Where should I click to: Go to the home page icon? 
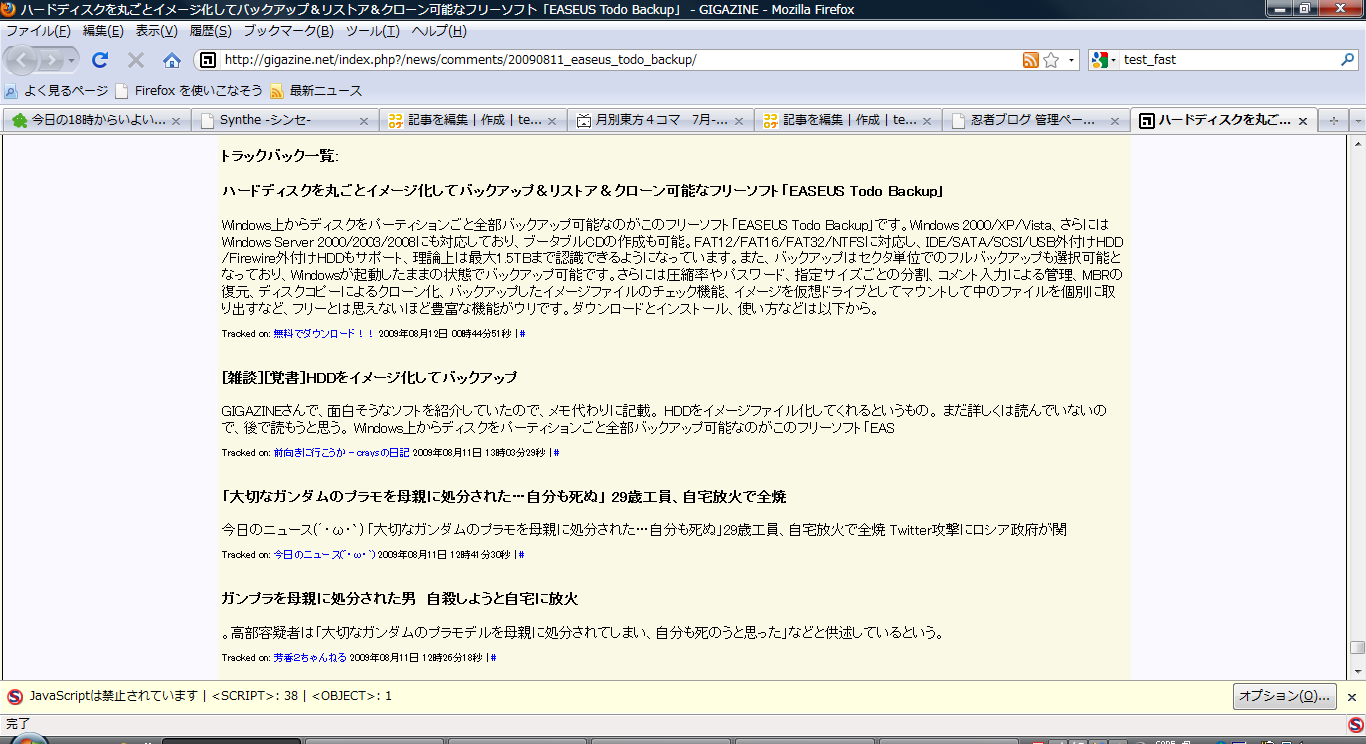[x=172, y=60]
